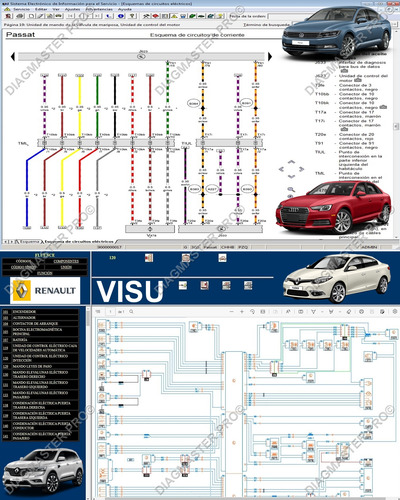Open the Editar menu
The image size is (400, 500).
coord(41,9)
